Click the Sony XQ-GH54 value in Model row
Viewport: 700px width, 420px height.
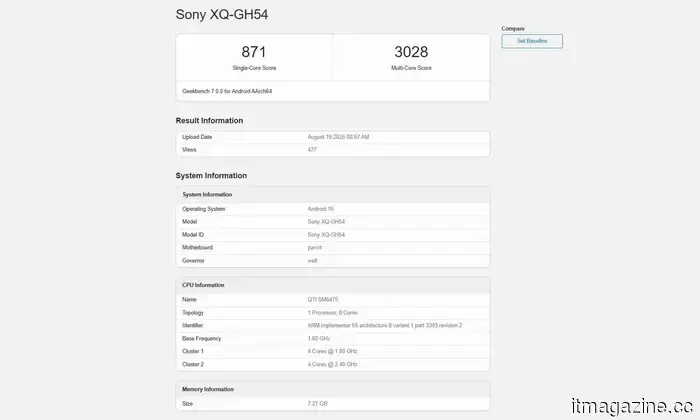tap(326, 222)
